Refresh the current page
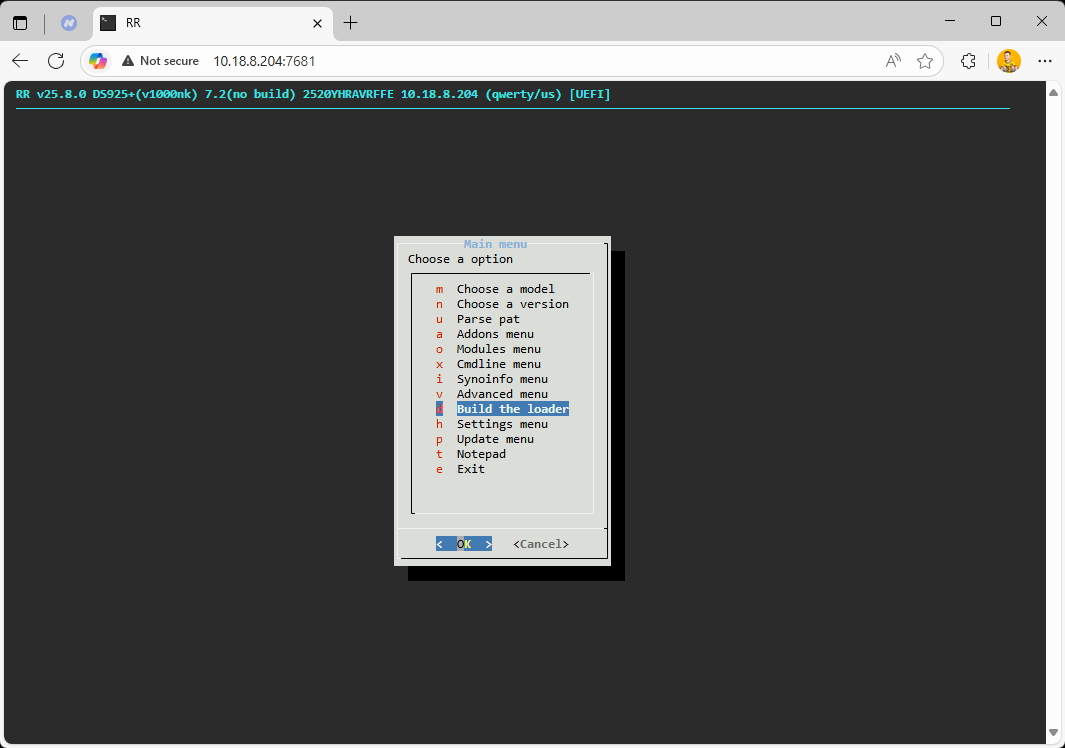 click(x=56, y=61)
